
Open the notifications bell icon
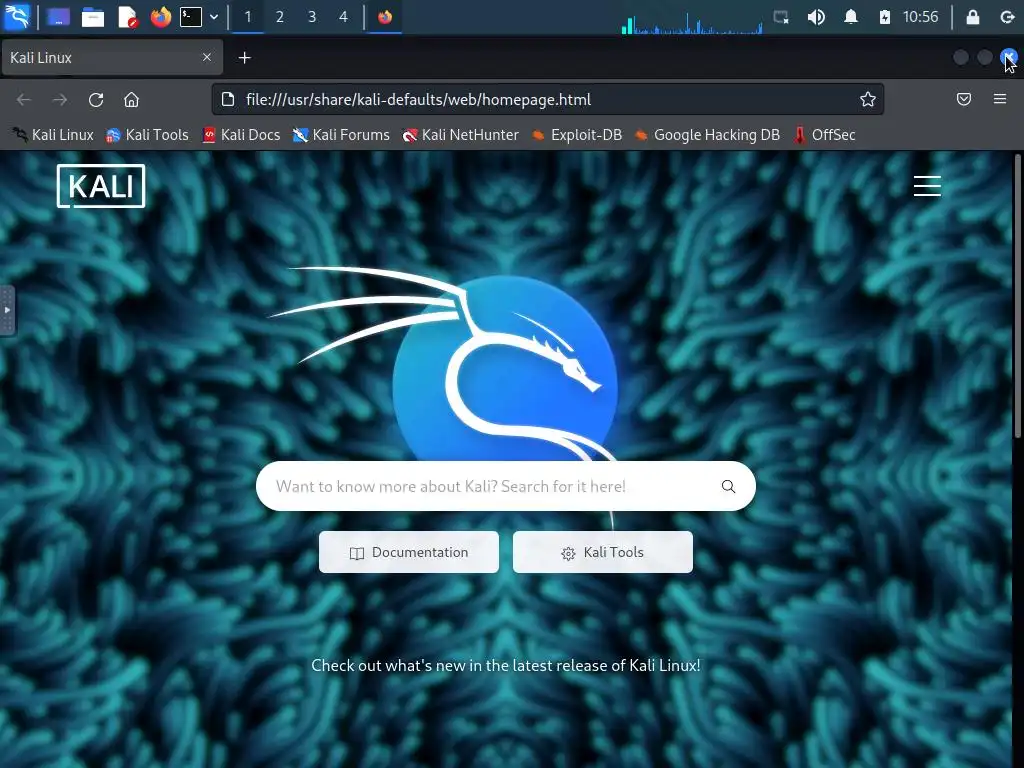coord(850,17)
